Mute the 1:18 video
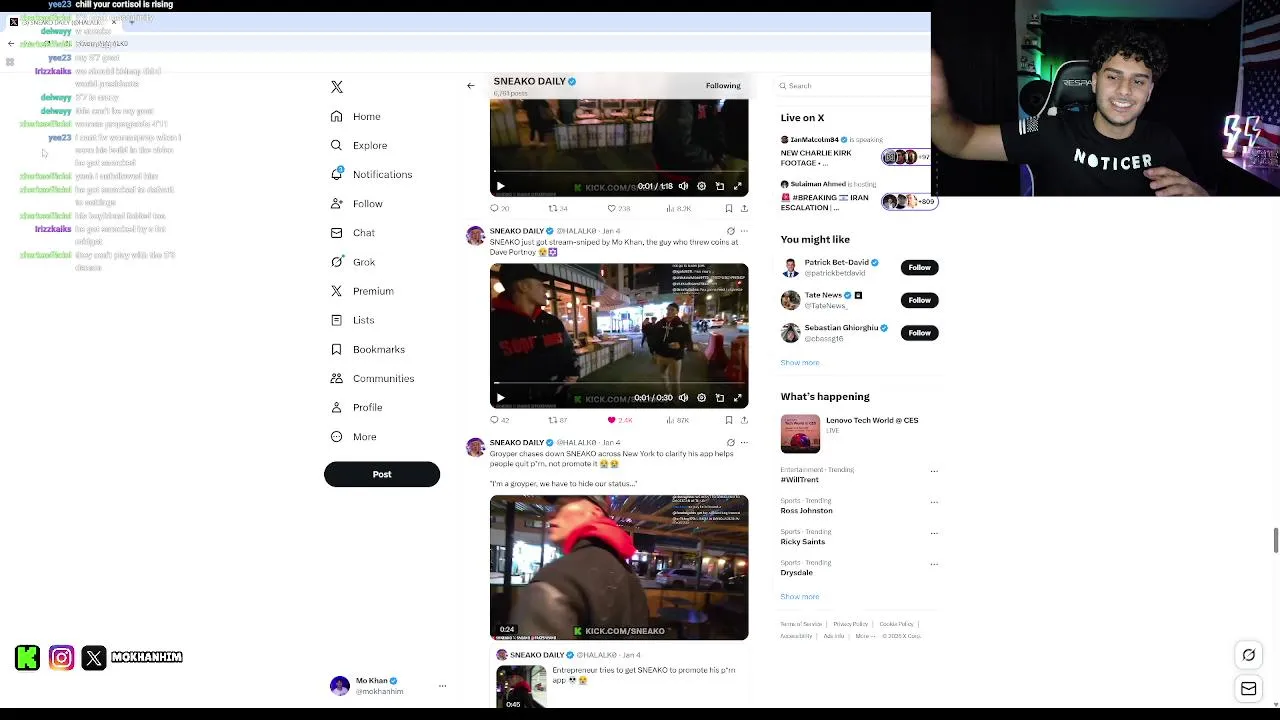Image resolution: width=1280 pixels, height=720 pixels. pos(684,186)
